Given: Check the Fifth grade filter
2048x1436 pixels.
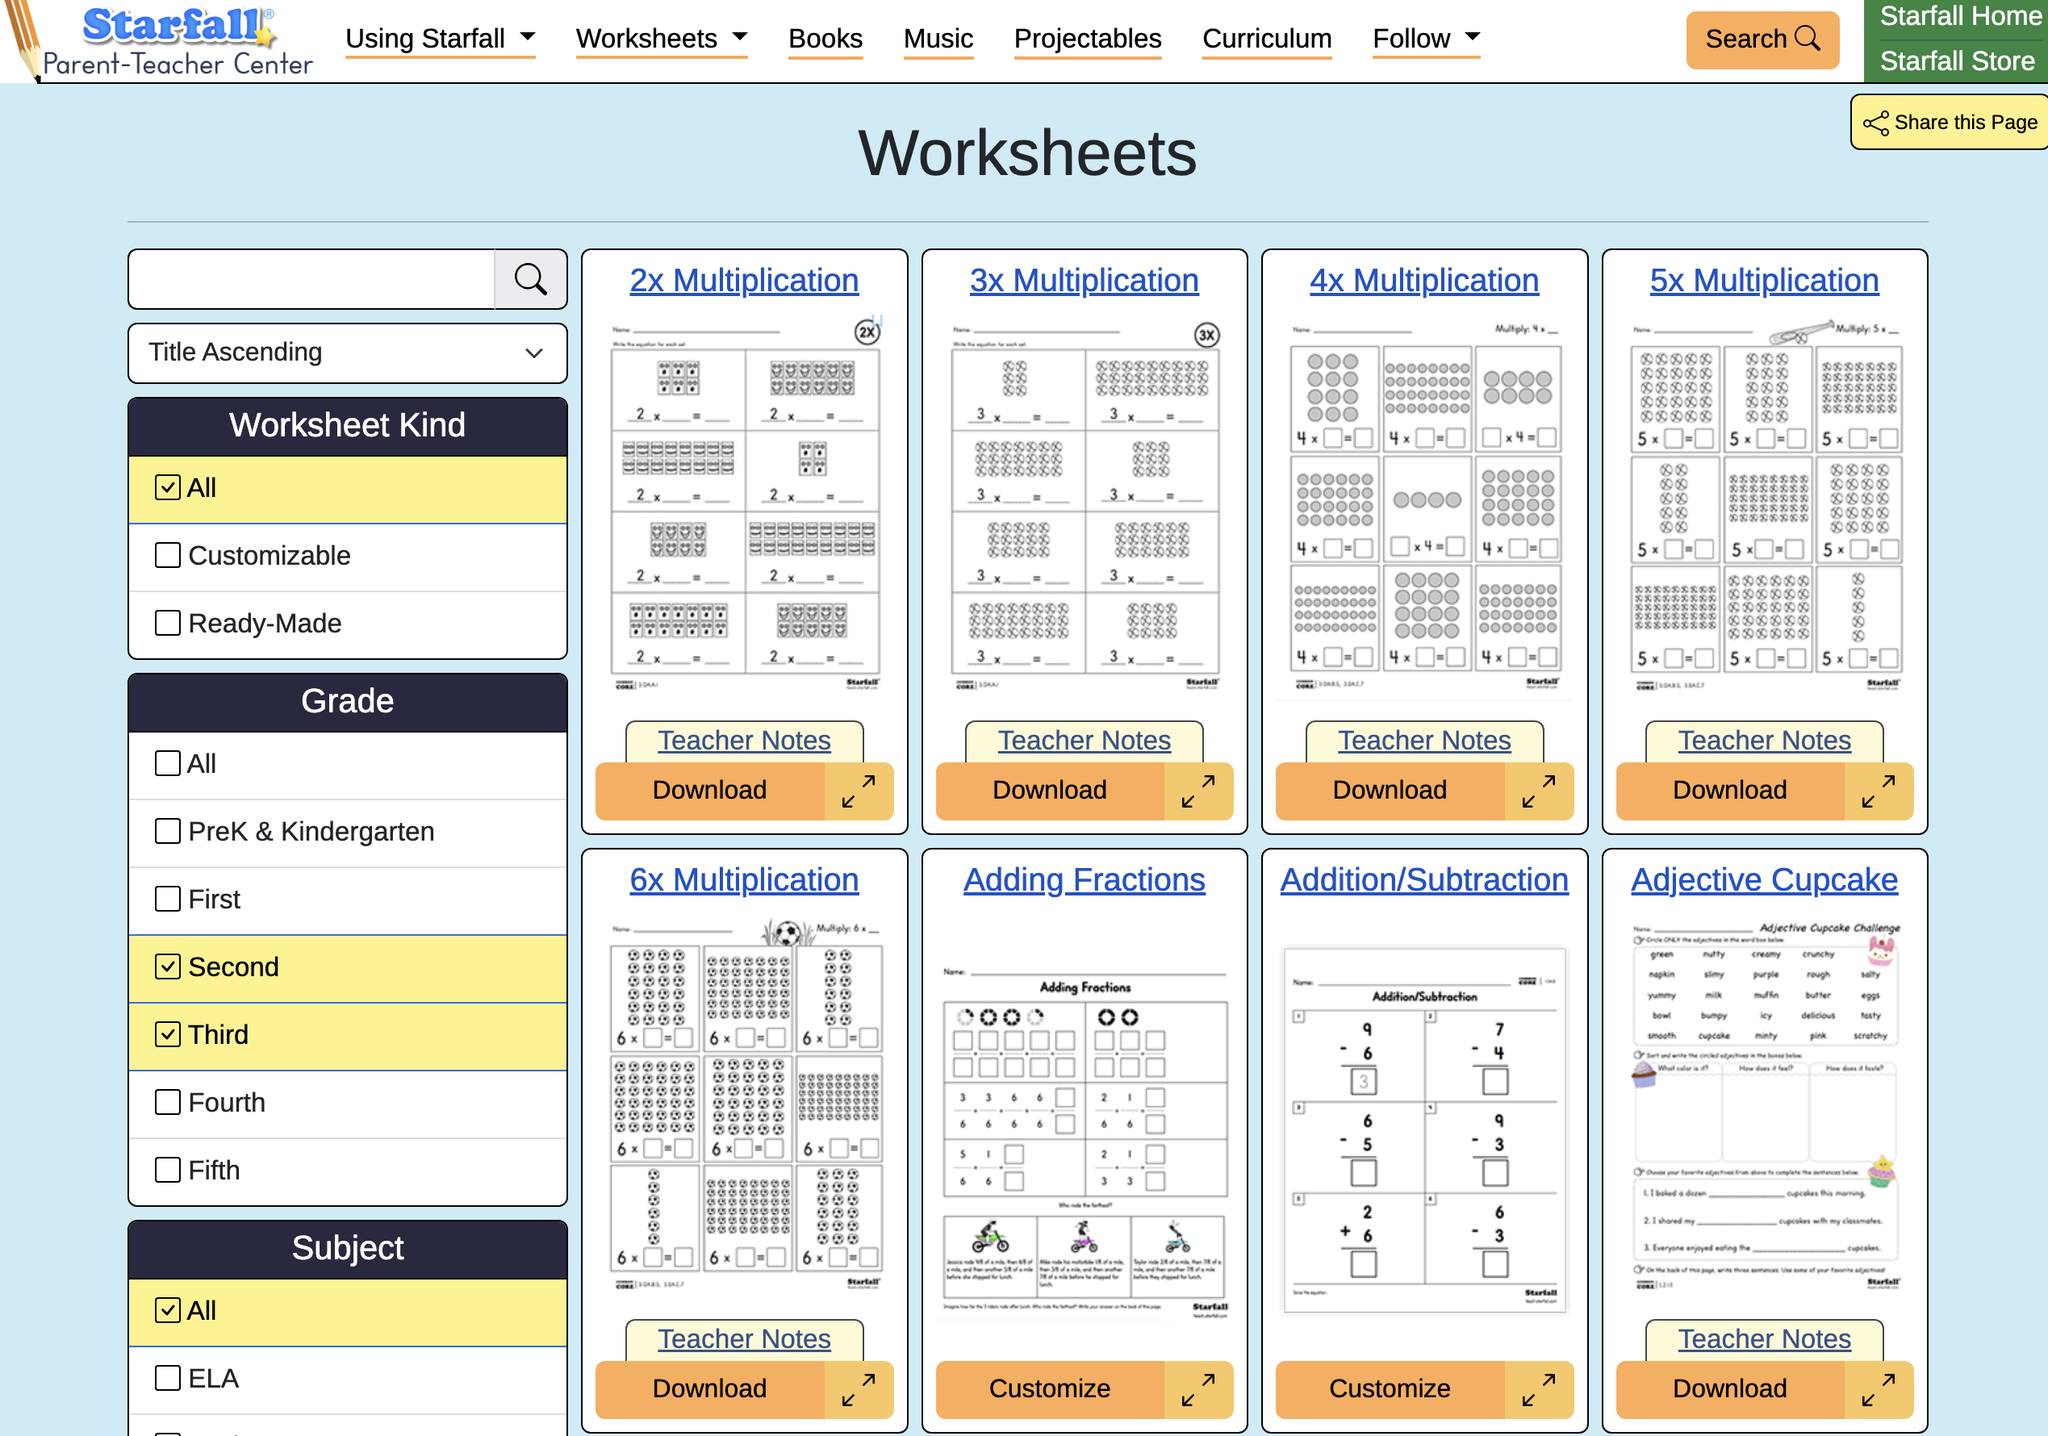Looking at the screenshot, I should (168, 1170).
